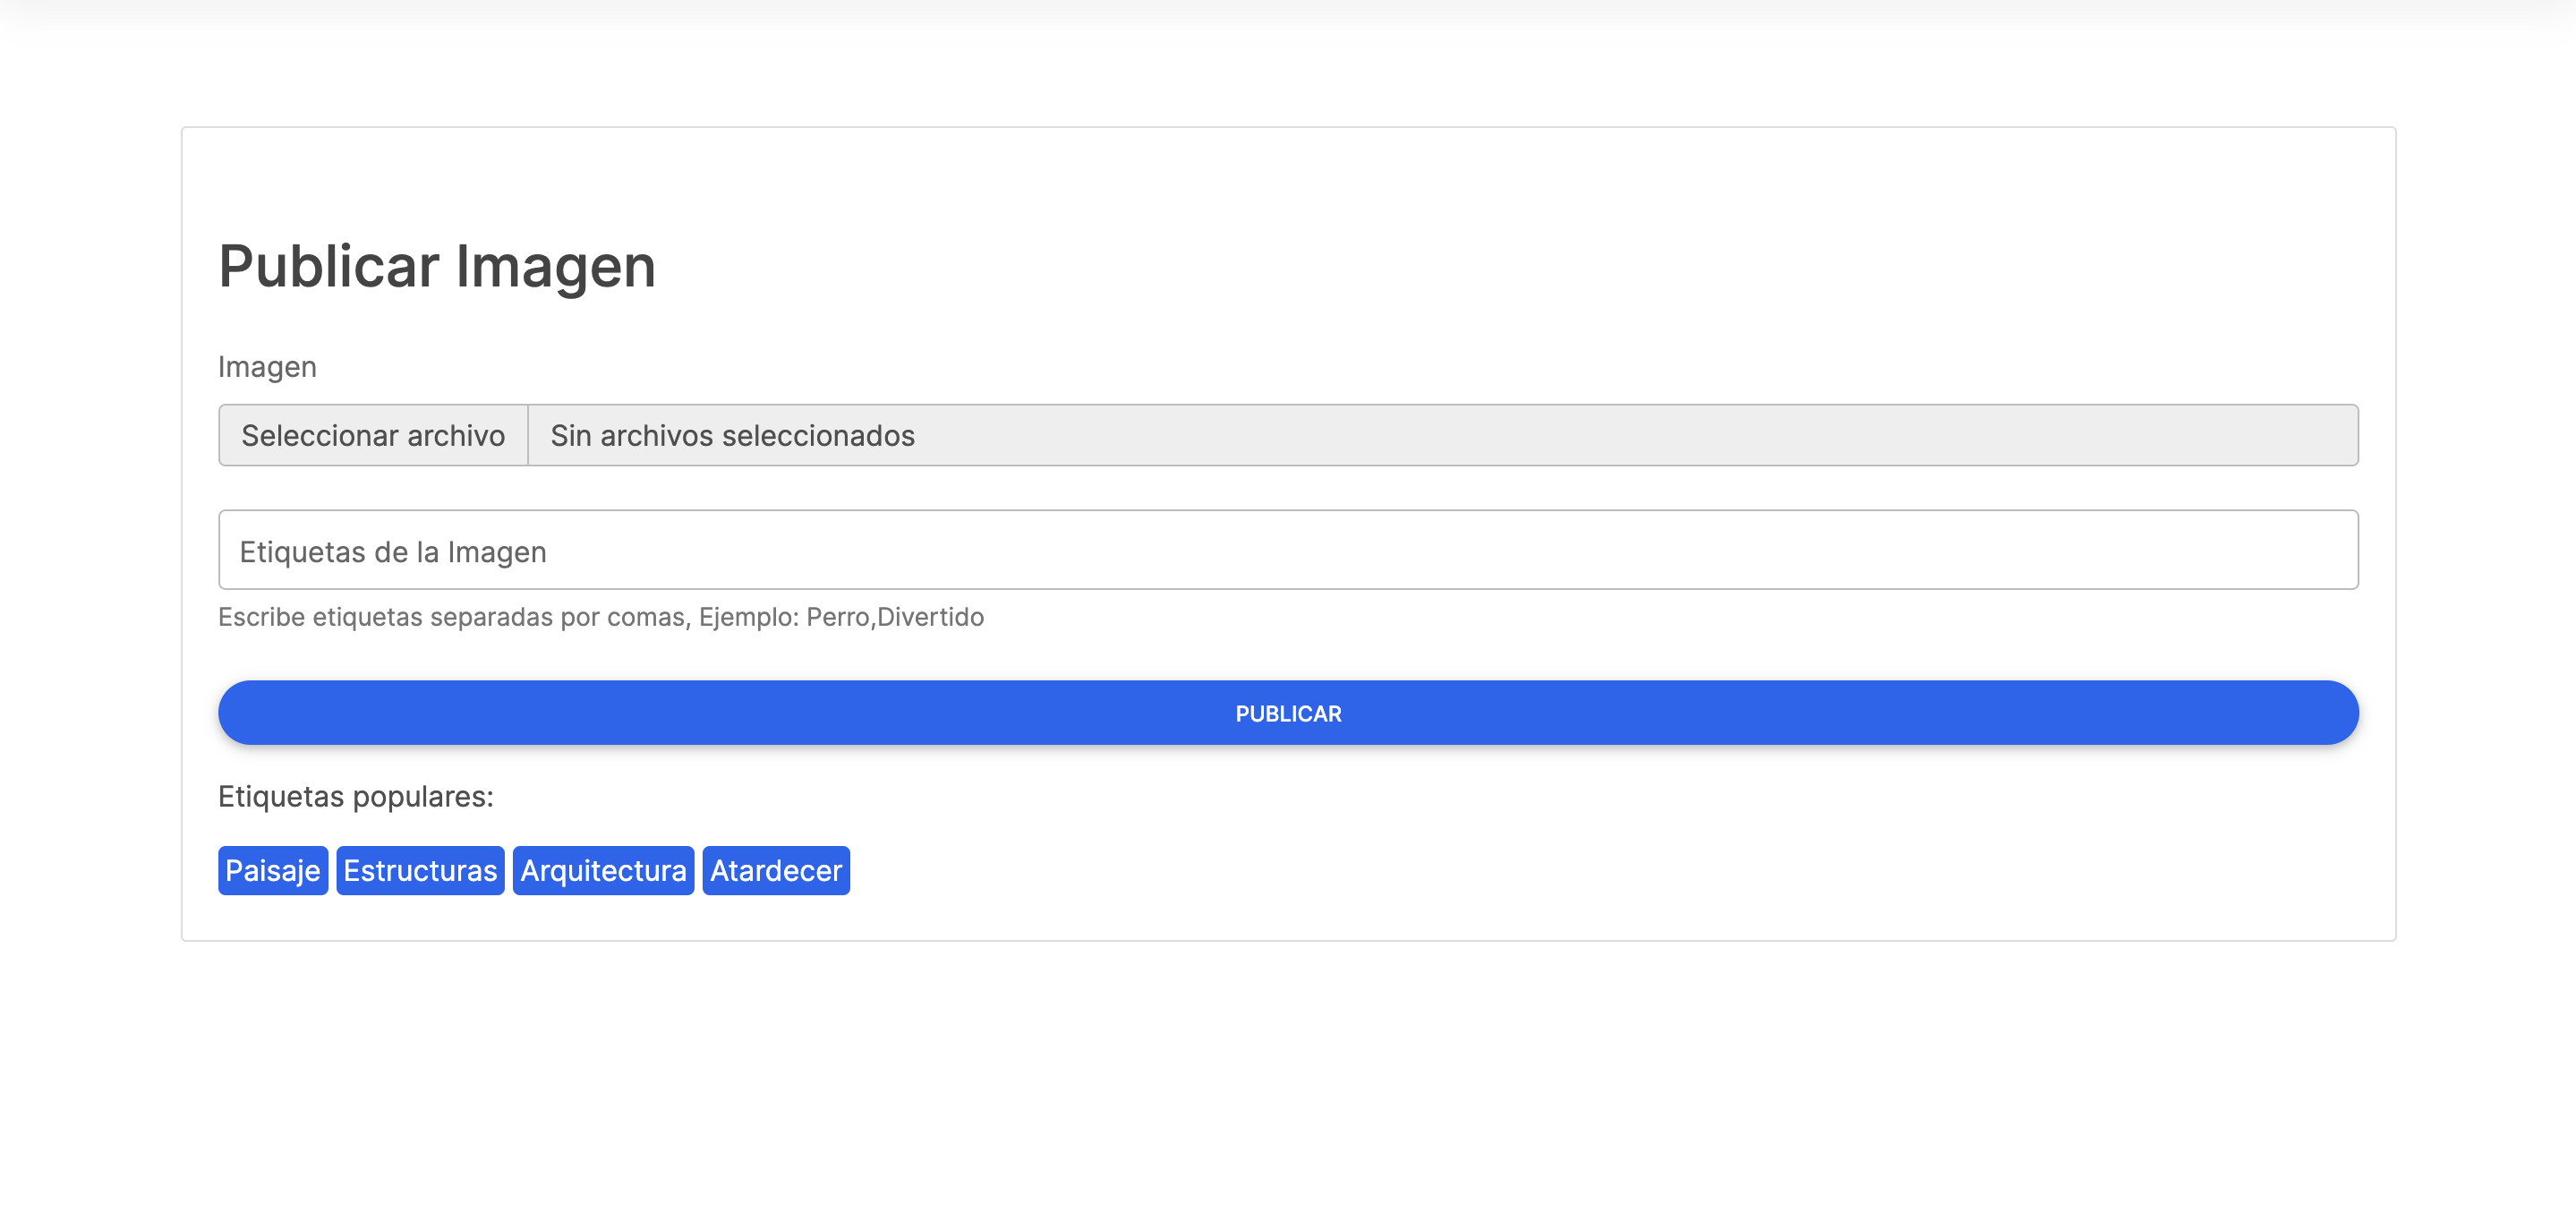Select the Paisaje popular tag

tap(273, 871)
